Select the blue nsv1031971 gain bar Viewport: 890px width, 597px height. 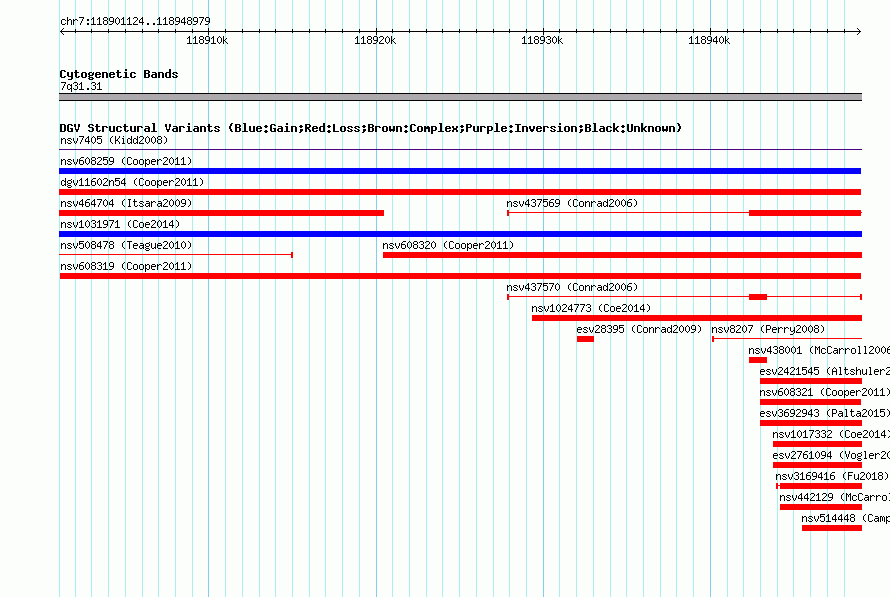[x=460, y=234]
